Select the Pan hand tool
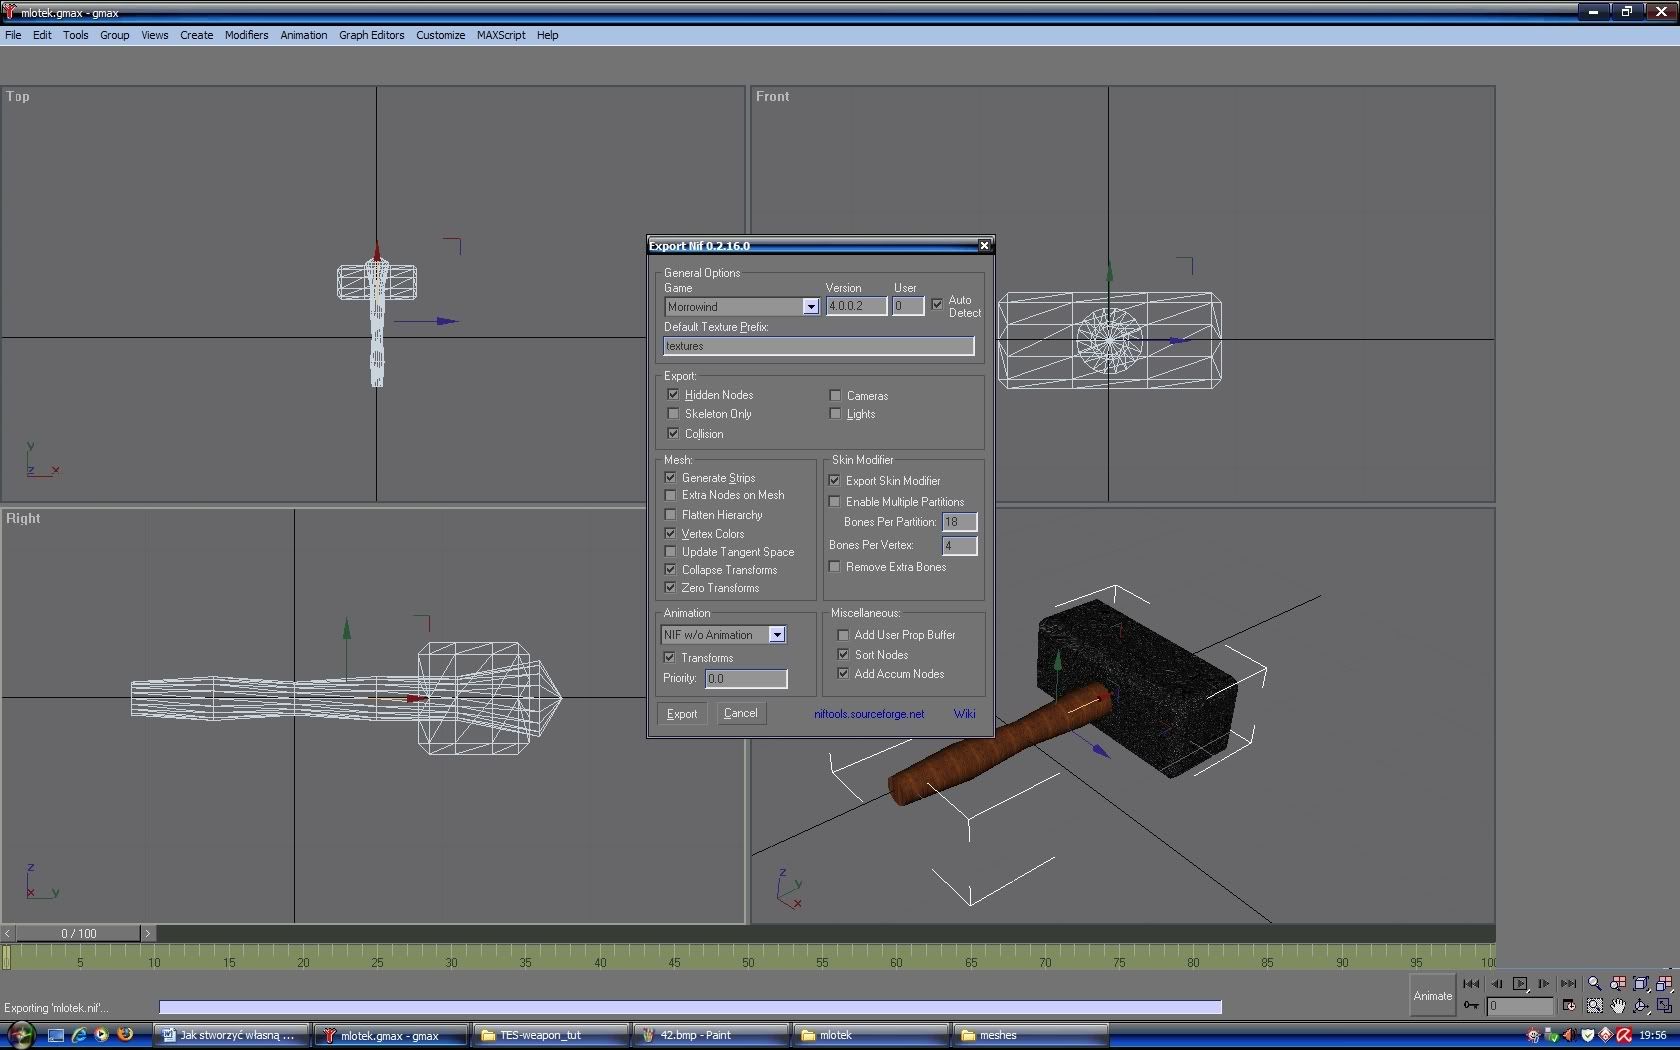This screenshot has height=1050, width=1680. tap(1617, 1006)
